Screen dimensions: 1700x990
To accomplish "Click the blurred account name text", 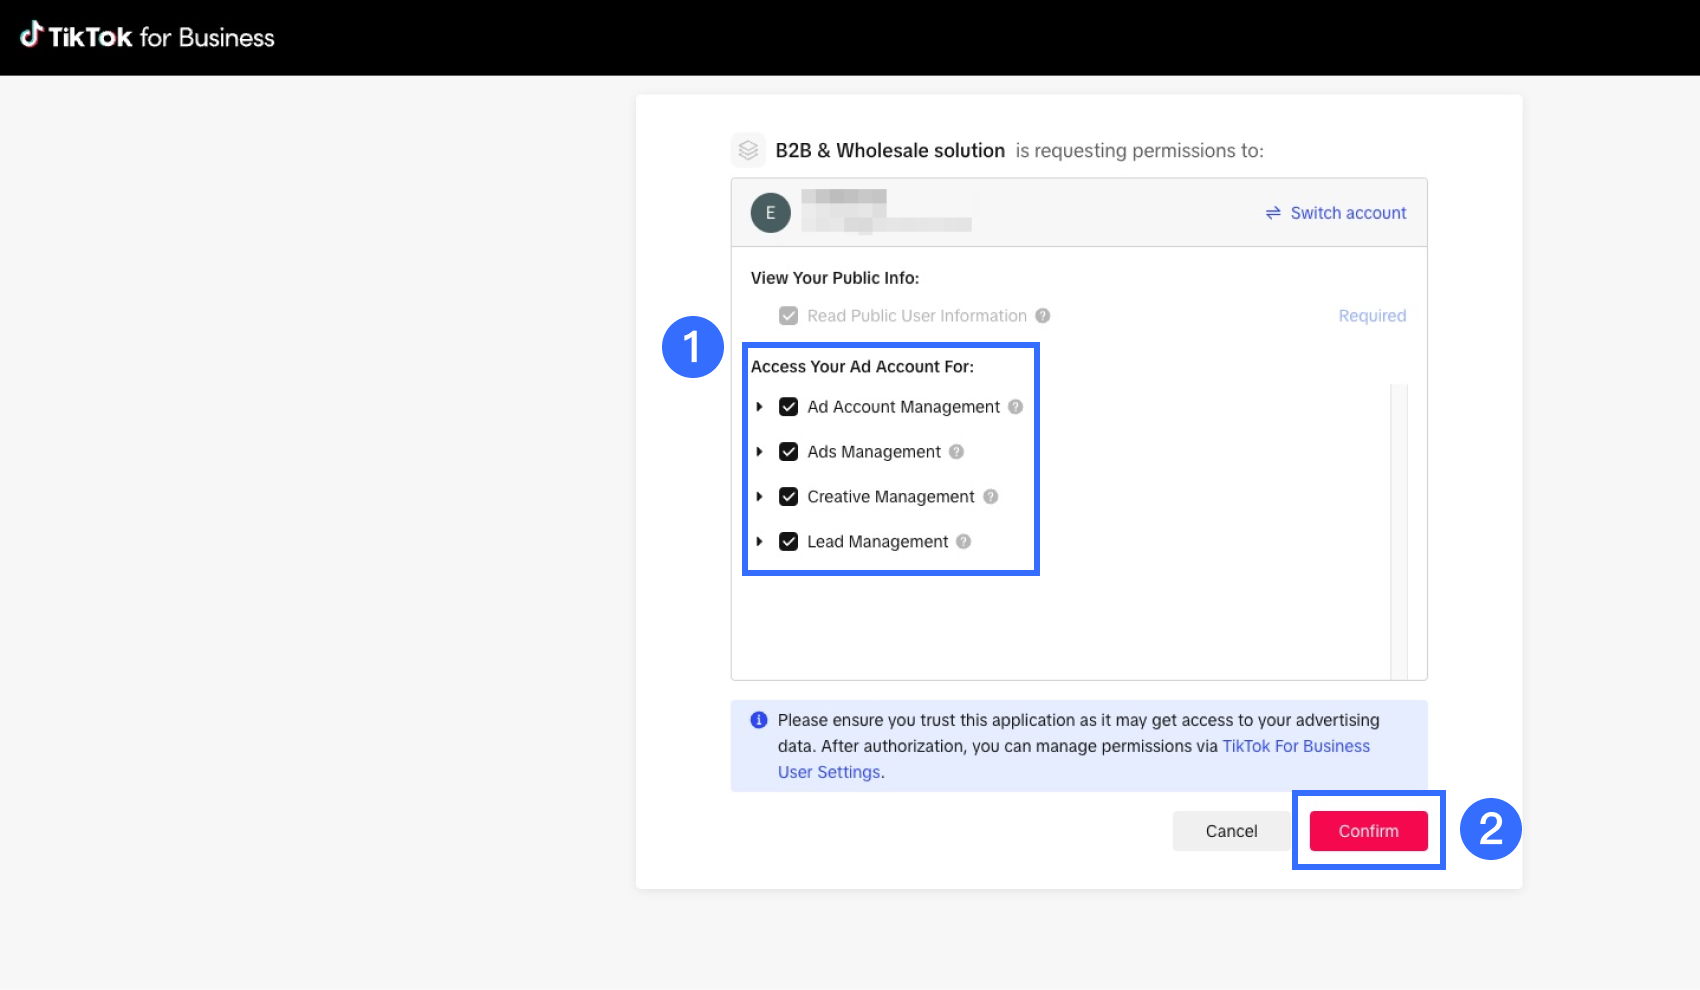I will tap(886, 211).
